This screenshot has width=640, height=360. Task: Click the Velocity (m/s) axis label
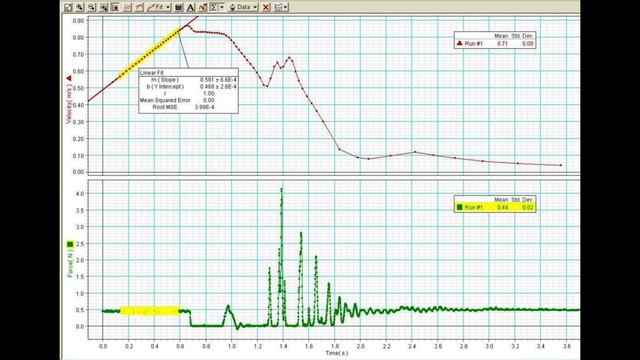coord(69,104)
